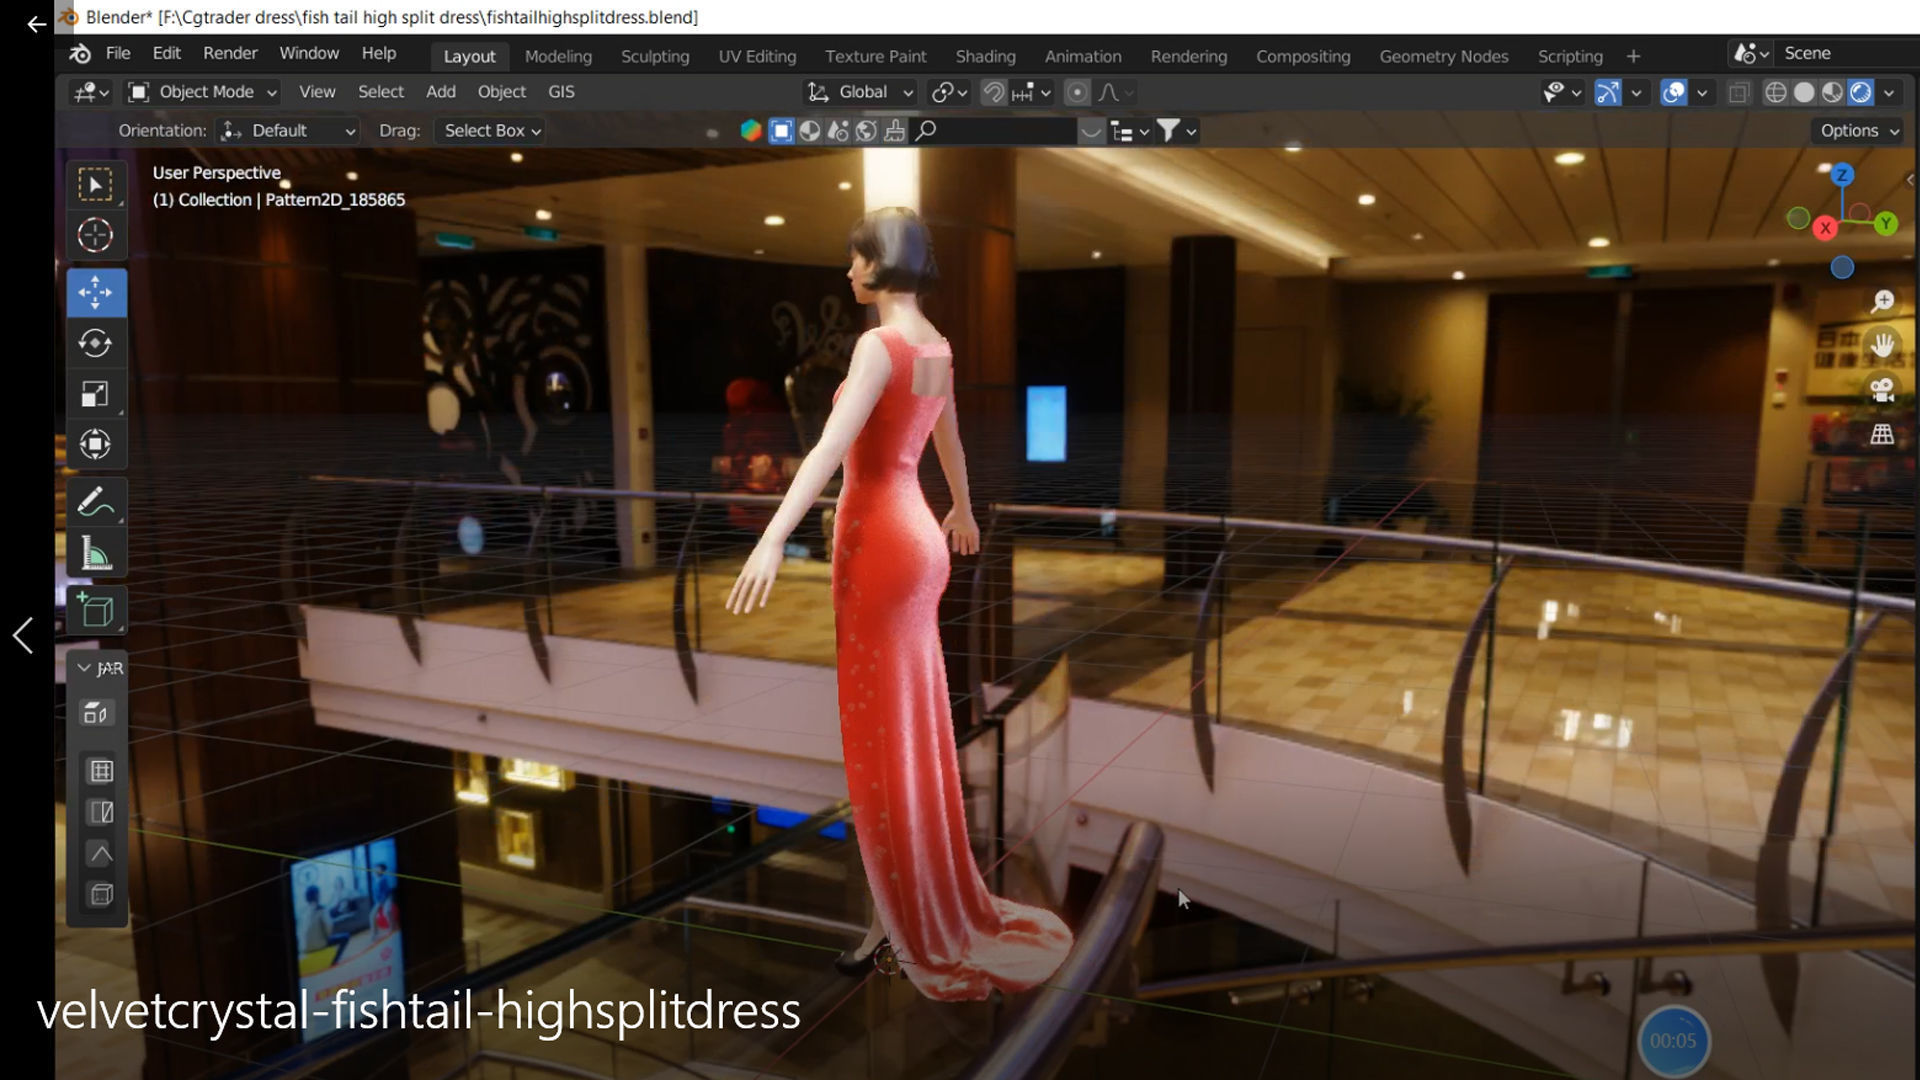Toggle solid viewport shading
Screen dimensions: 1920x1080
1804,93
